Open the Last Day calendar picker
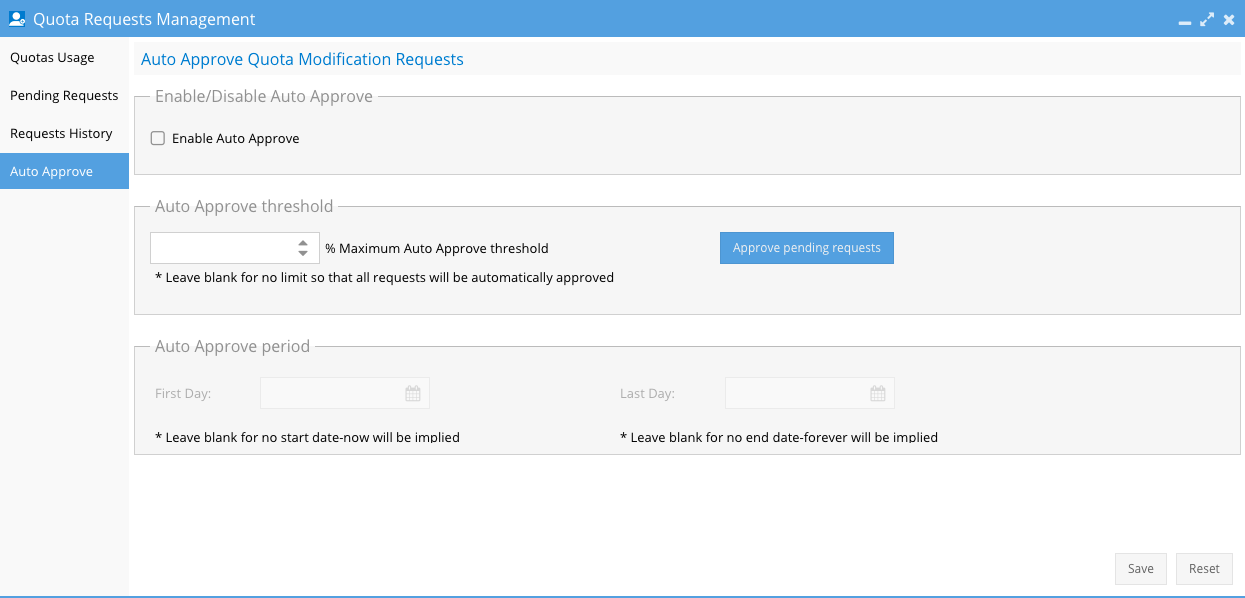 878,394
